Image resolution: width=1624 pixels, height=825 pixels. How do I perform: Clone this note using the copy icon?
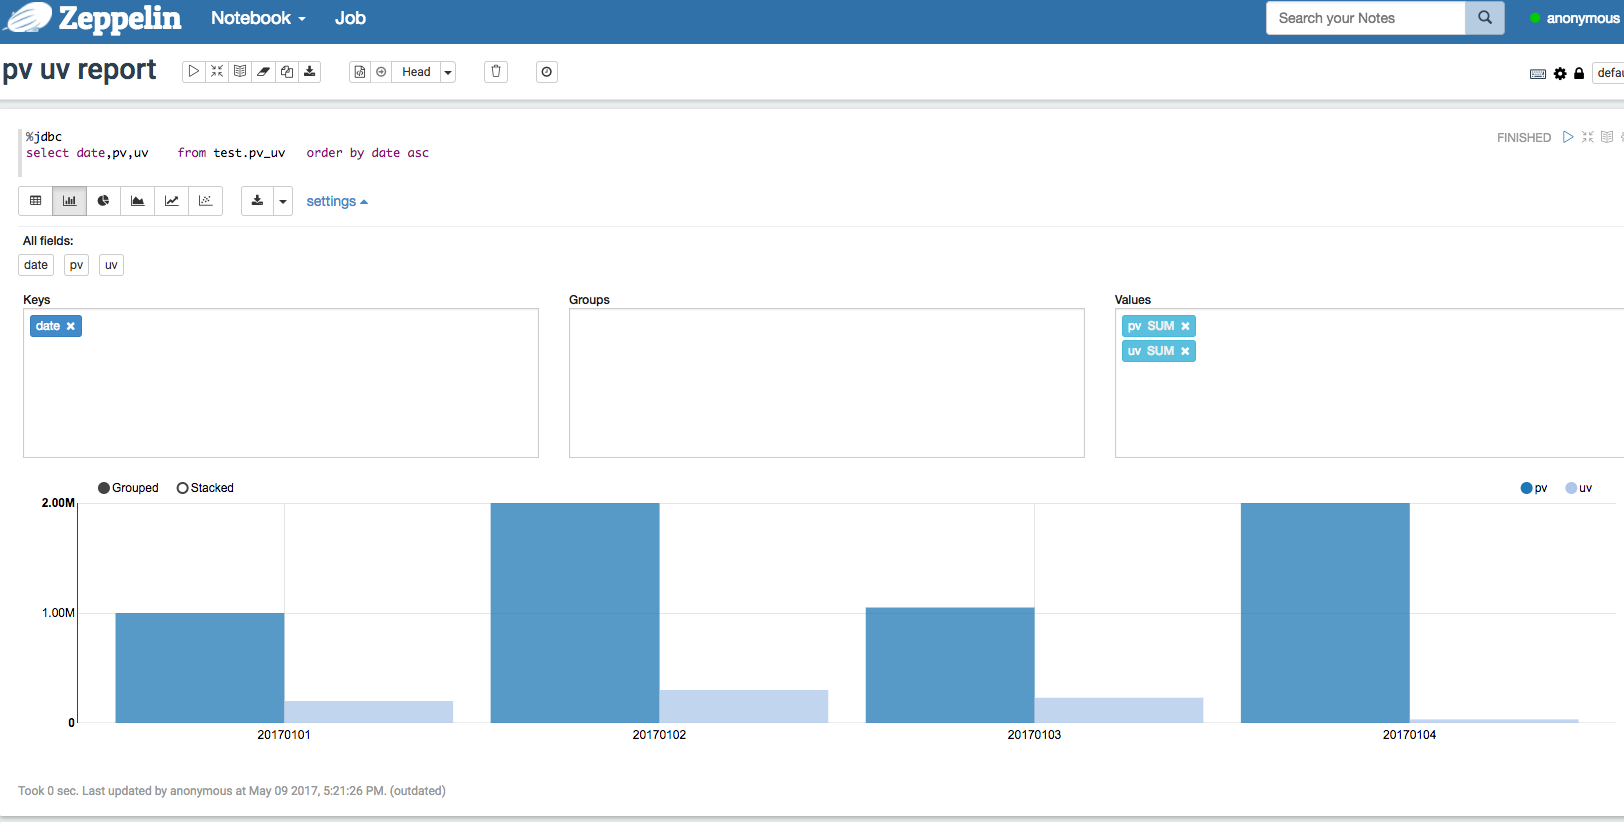[287, 72]
